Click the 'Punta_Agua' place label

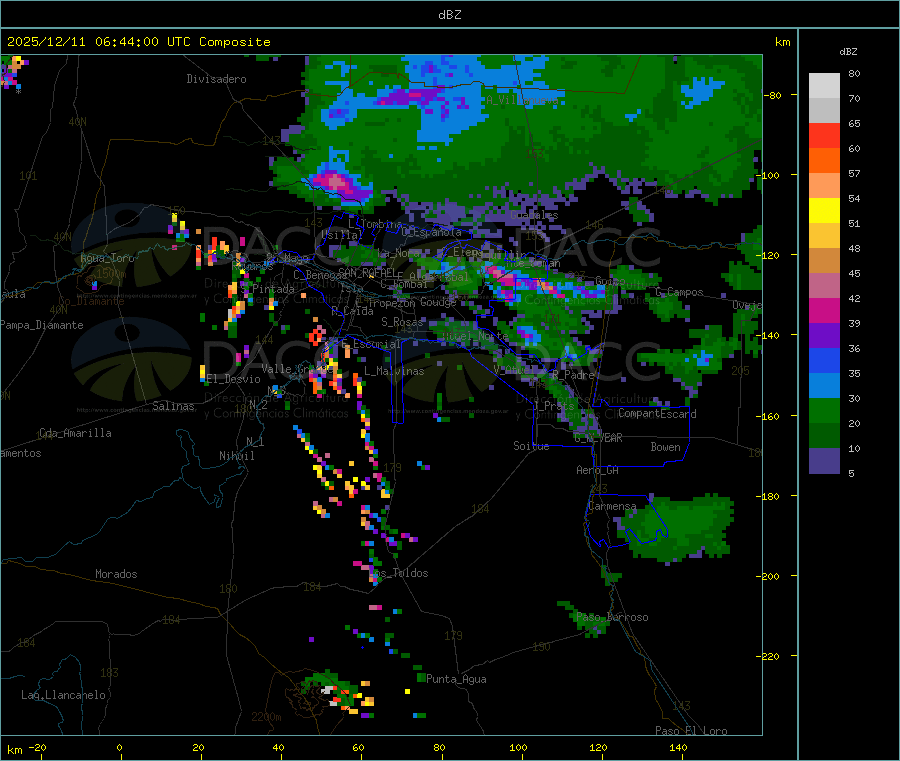click(456, 679)
